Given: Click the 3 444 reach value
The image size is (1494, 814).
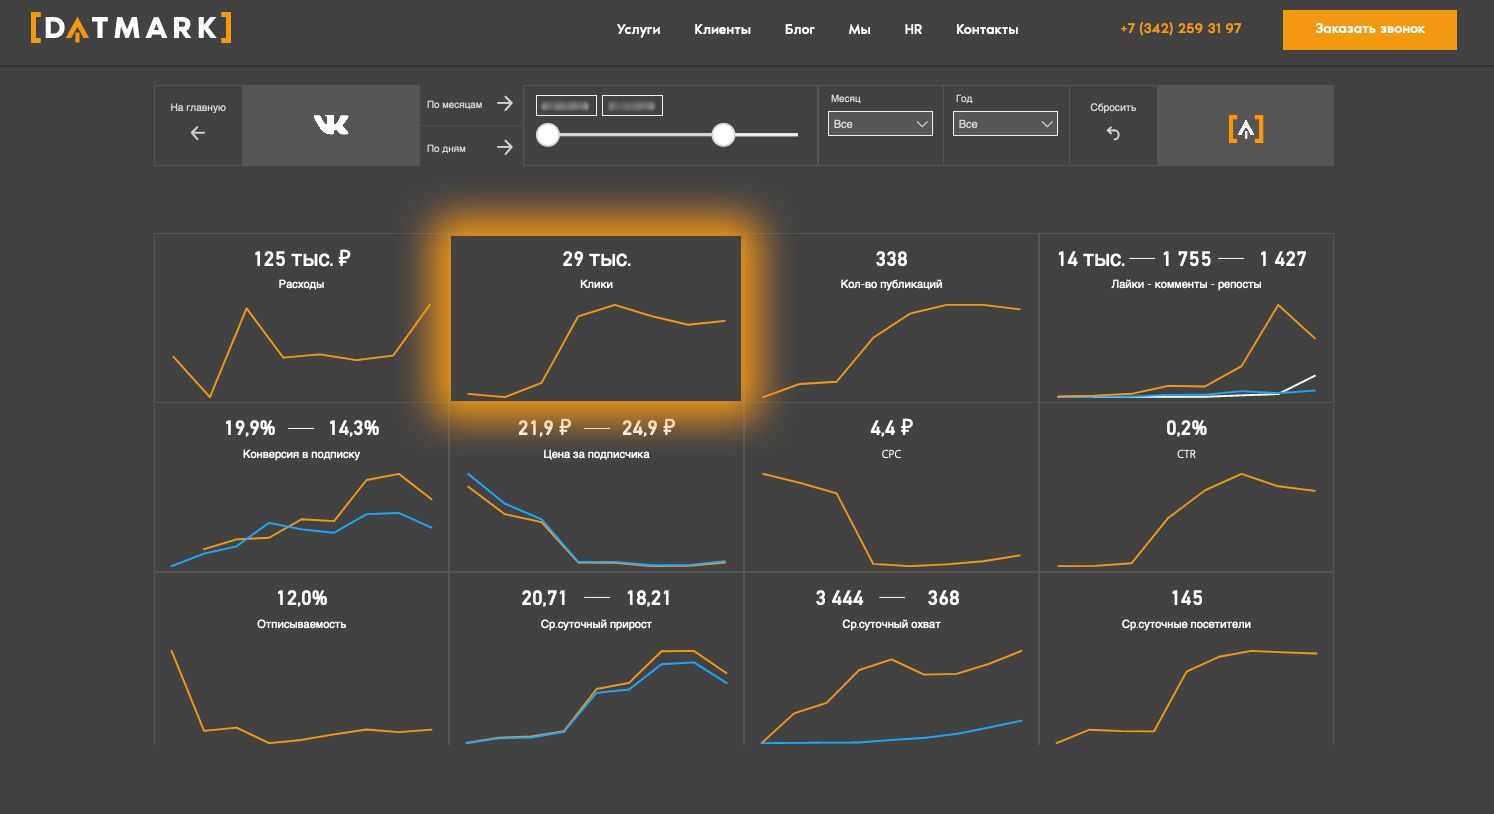Looking at the screenshot, I should click(839, 598).
